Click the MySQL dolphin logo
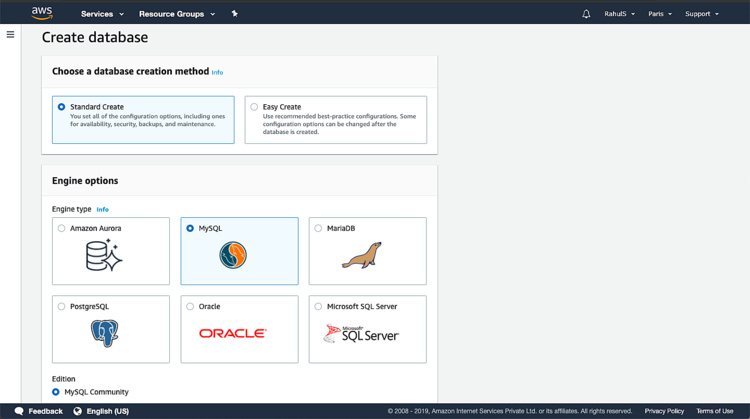The image size is (750, 419). [232, 255]
